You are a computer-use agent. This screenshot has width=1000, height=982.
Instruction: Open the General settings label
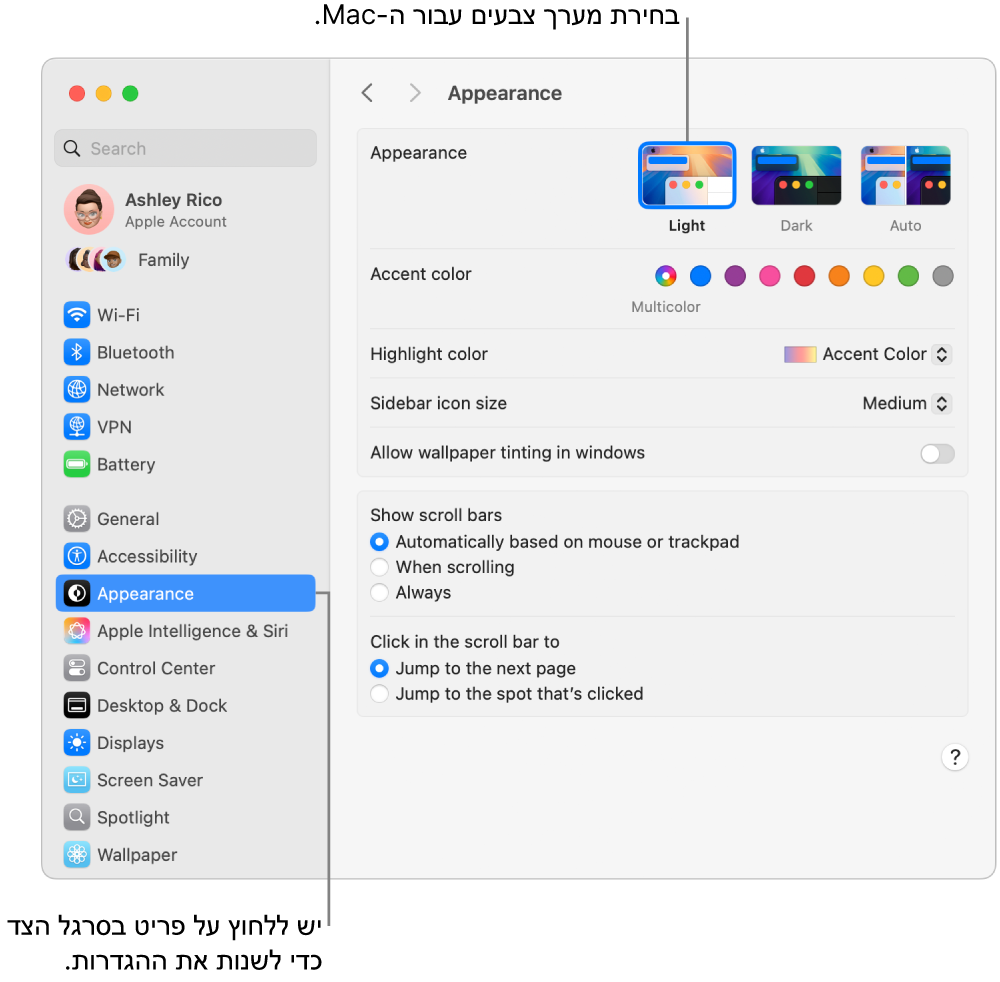pyautogui.click(x=128, y=519)
